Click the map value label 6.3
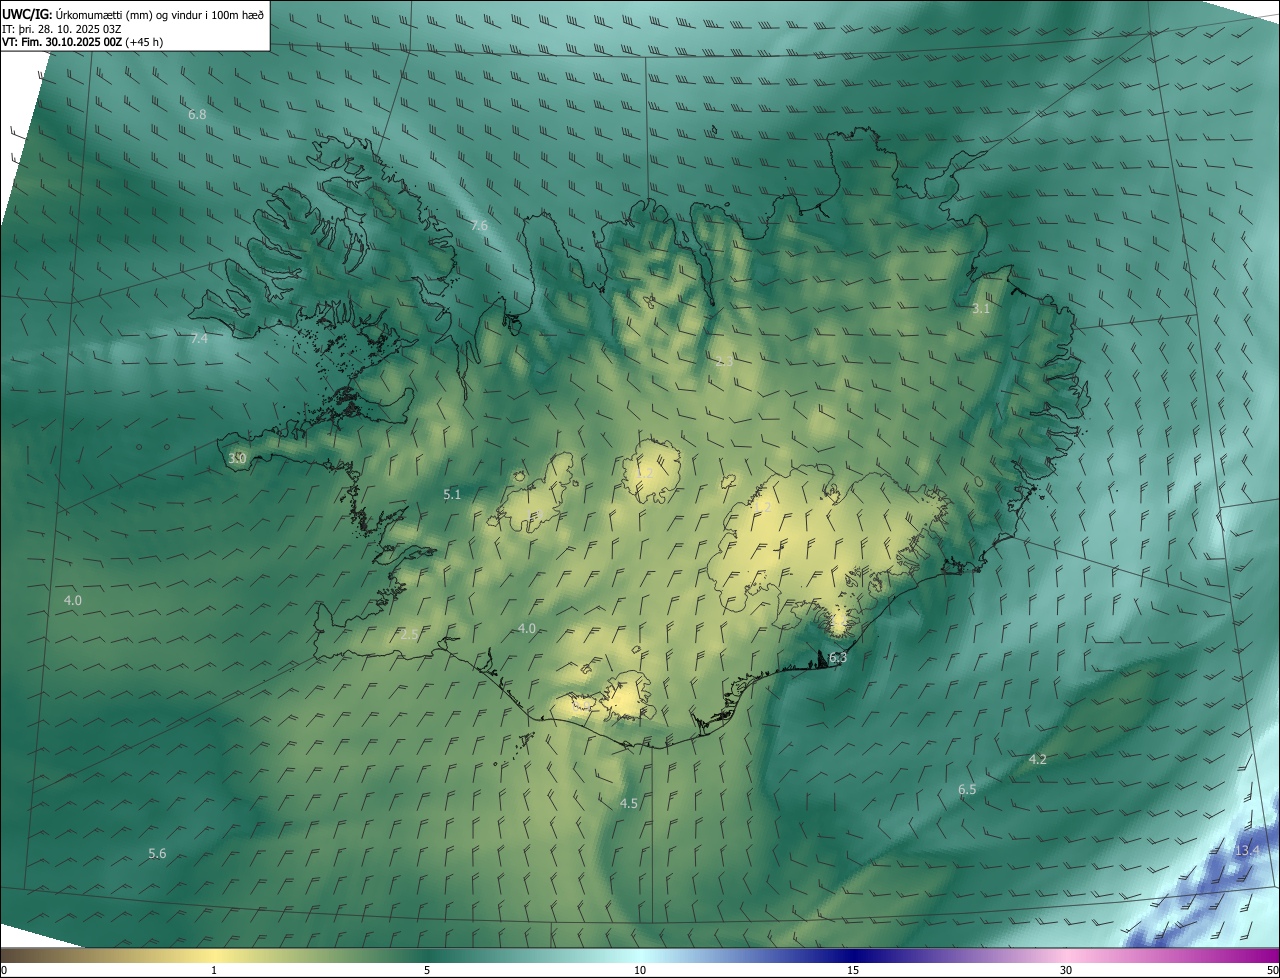1280x978 pixels. 838,657
